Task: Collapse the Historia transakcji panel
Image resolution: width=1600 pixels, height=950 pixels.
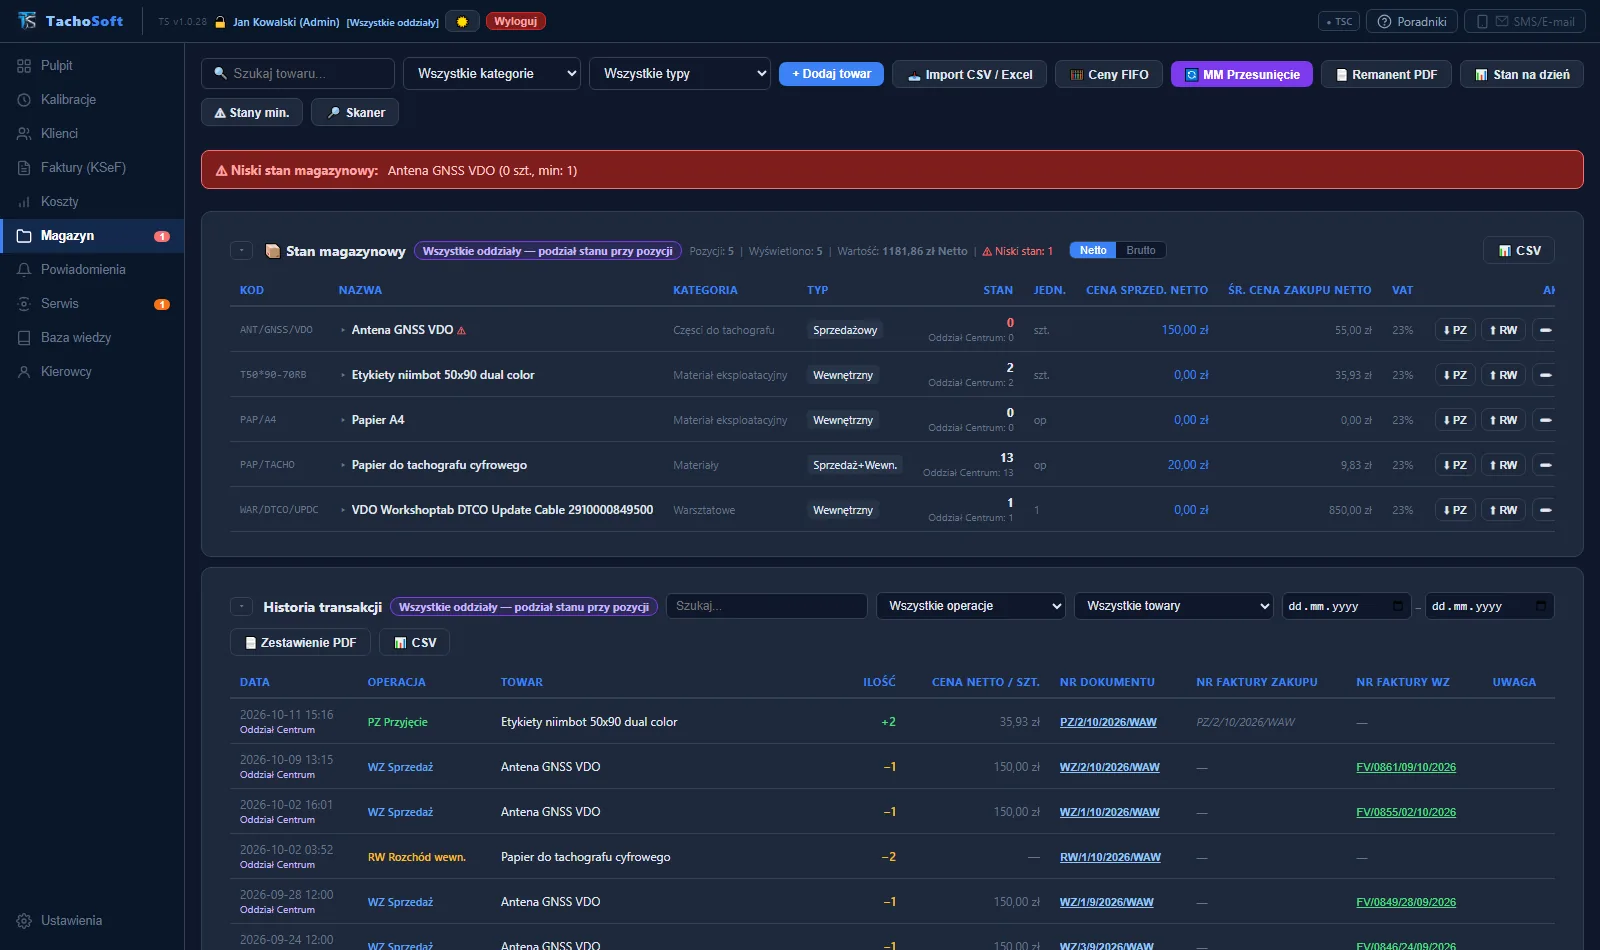Action: pos(241,606)
